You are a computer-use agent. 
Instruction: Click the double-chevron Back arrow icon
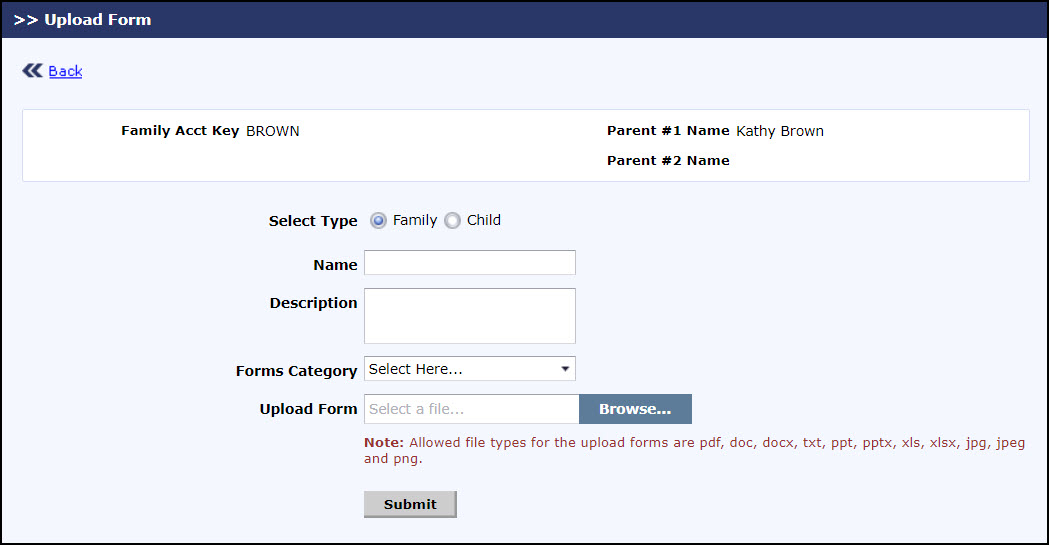(32, 70)
